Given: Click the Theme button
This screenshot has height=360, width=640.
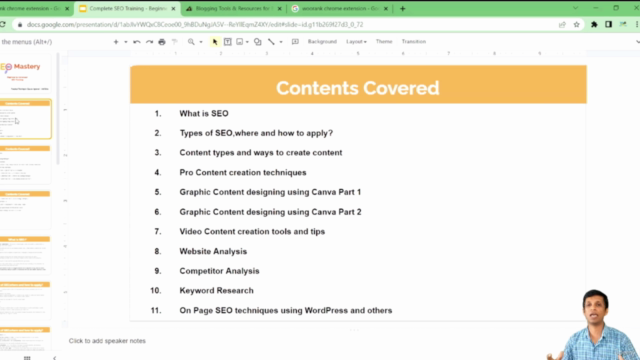Looking at the screenshot, I should click(384, 42).
